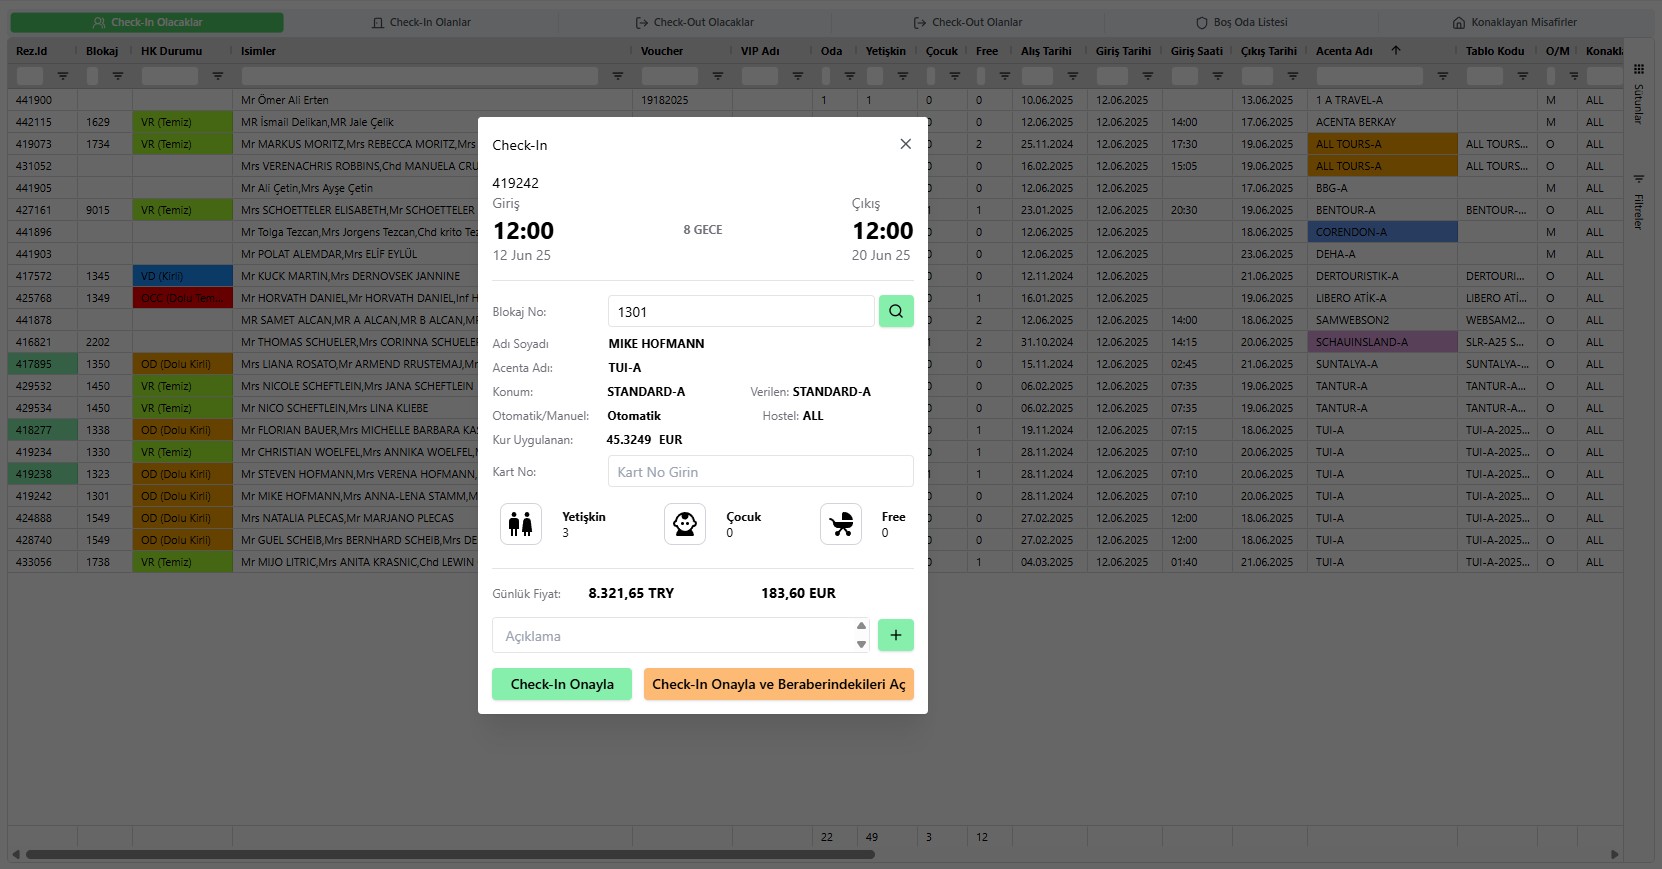Image resolution: width=1662 pixels, height=869 pixels.
Task: Open filter menu for O/M column
Action: pos(1574,76)
